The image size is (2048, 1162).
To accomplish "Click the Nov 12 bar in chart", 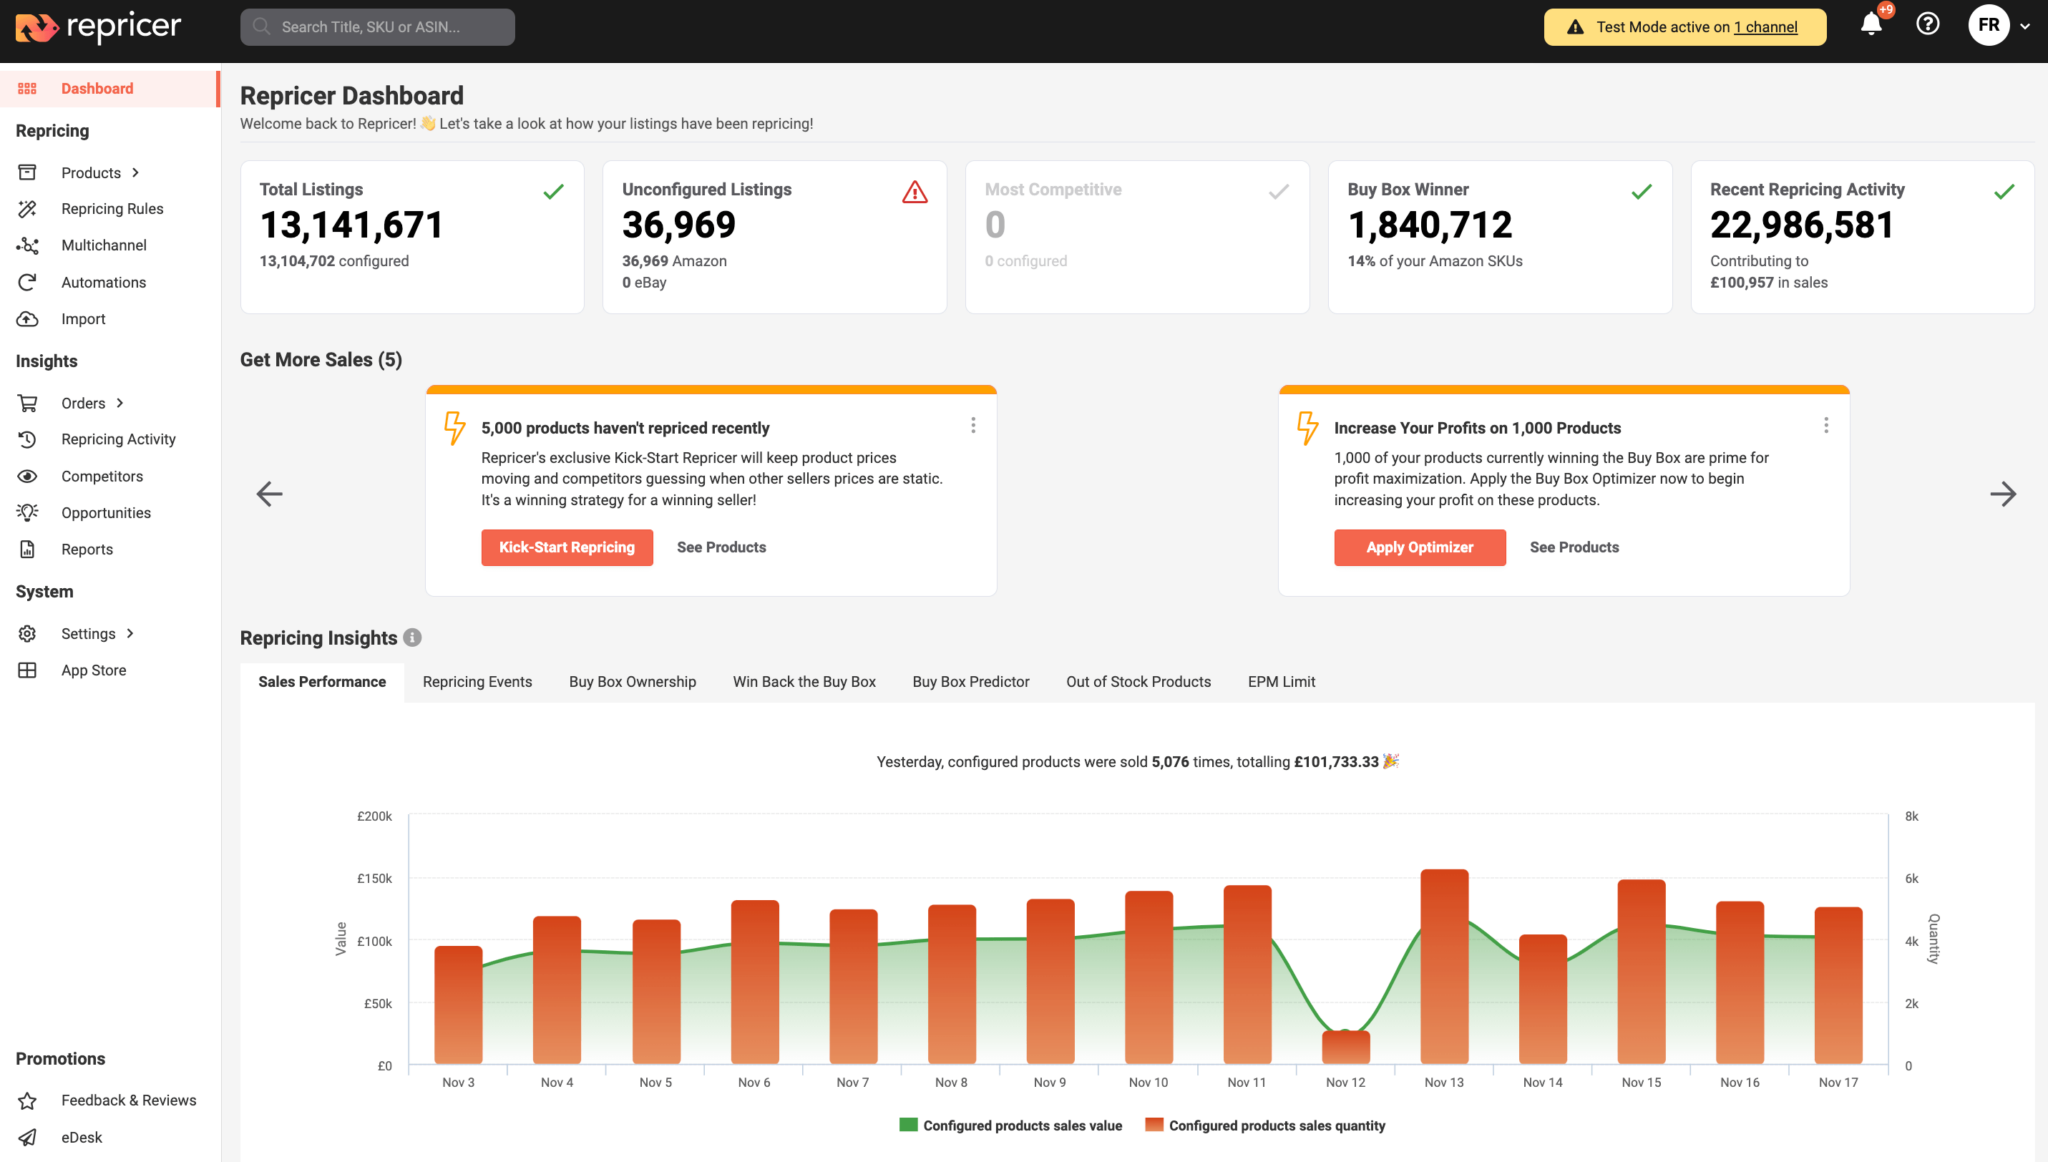I will click(x=1346, y=1047).
